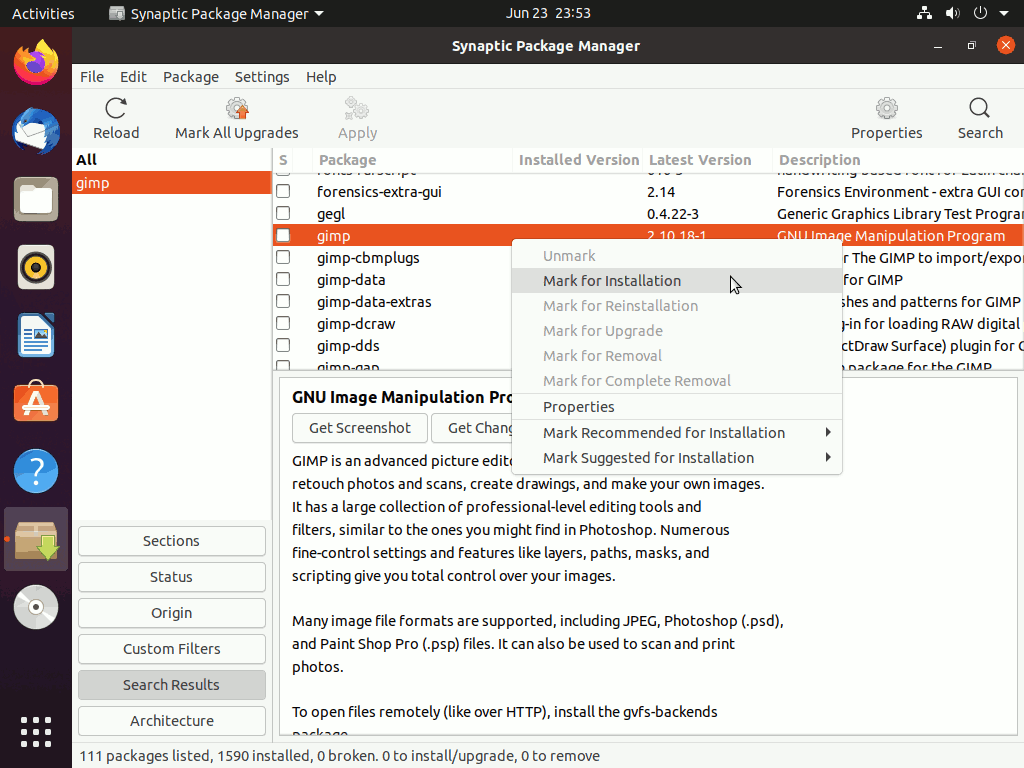Open the Help menu
1024x768 pixels.
coord(321,76)
